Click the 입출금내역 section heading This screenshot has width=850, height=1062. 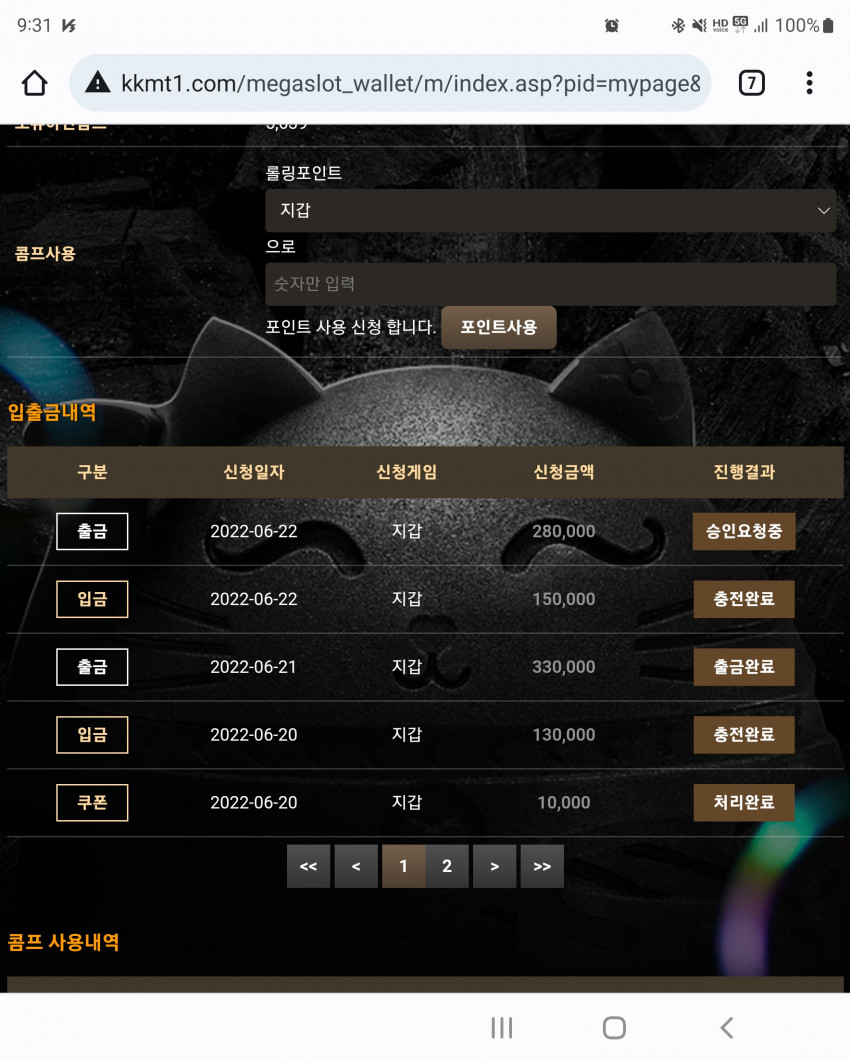click(x=52, y=412)
